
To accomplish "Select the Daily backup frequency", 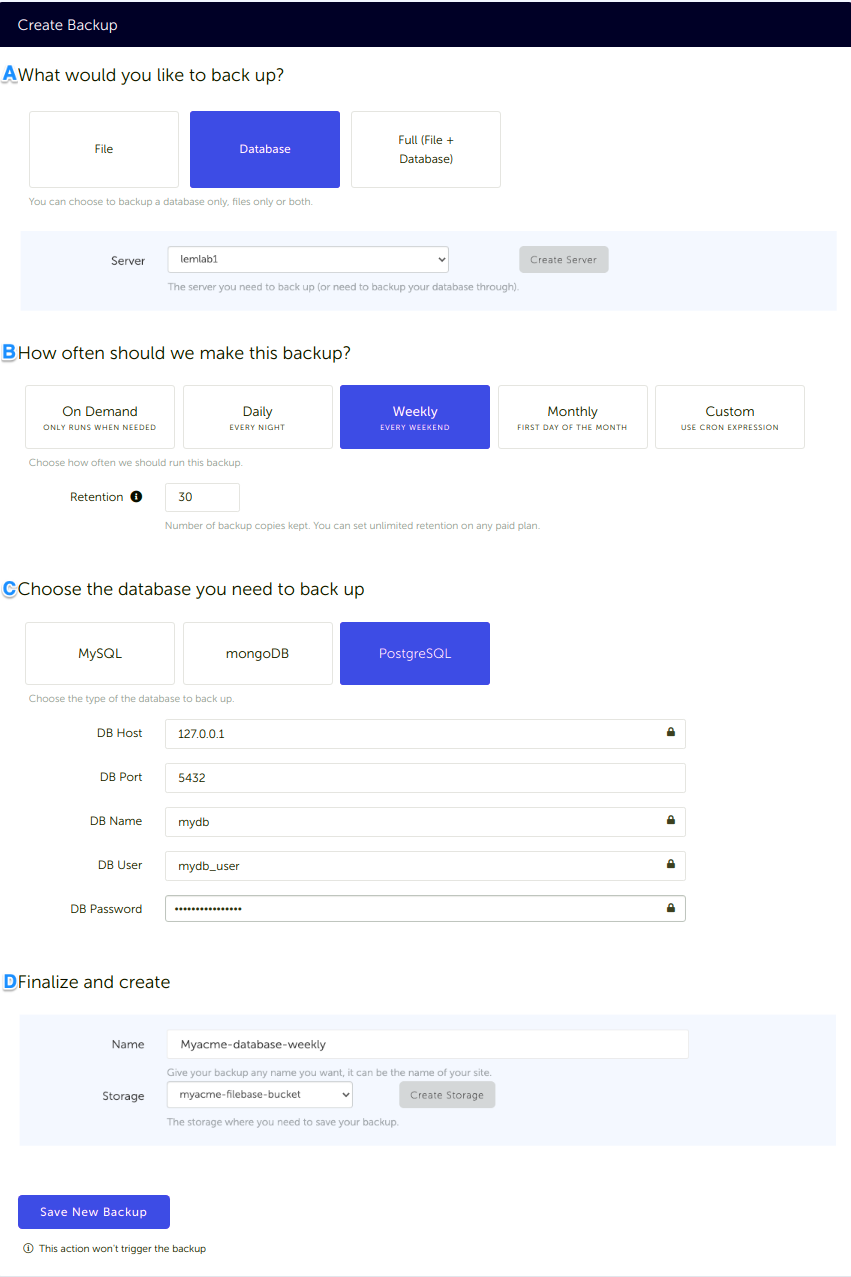I will pos(257,417).
